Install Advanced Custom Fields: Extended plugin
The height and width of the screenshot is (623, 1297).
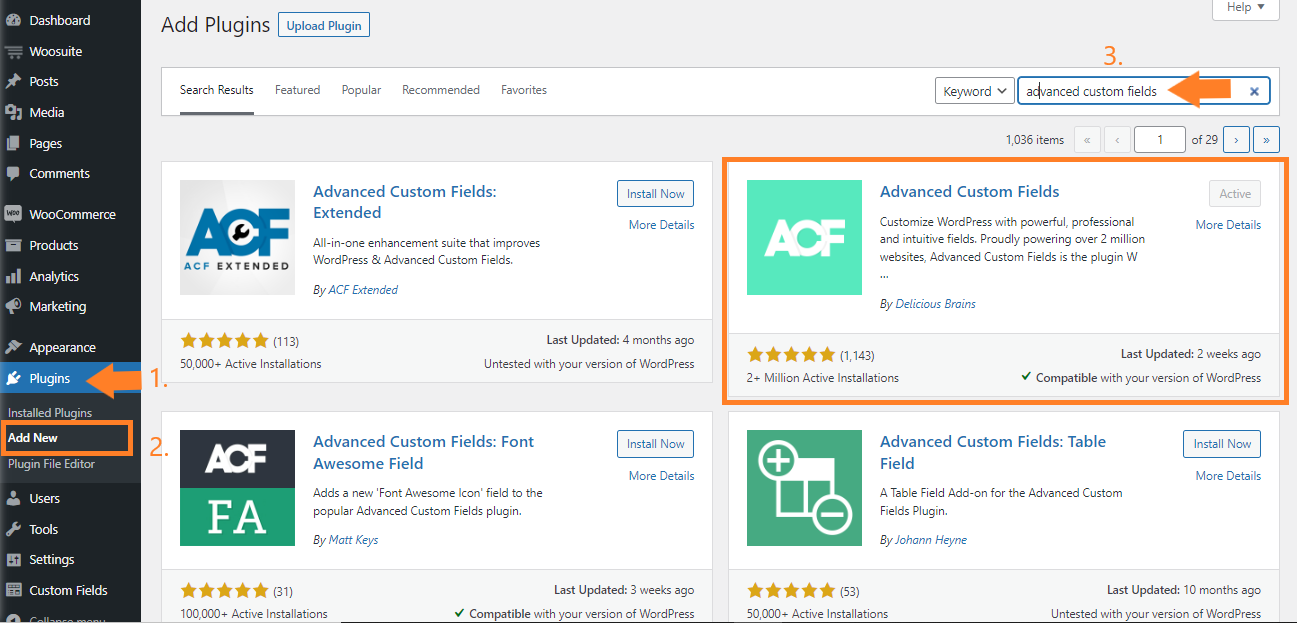655,194
